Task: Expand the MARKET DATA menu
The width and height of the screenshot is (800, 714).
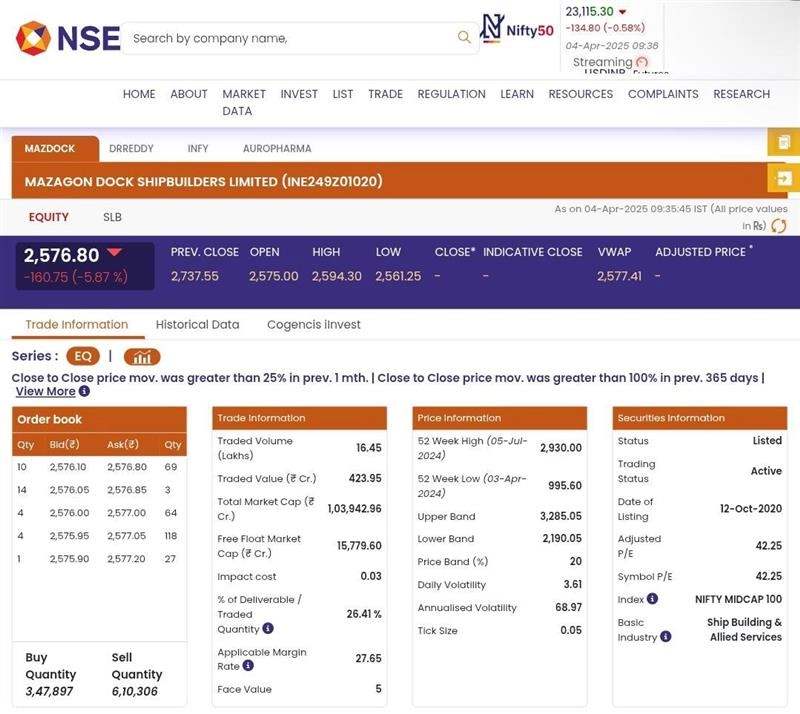Action: 243,102
